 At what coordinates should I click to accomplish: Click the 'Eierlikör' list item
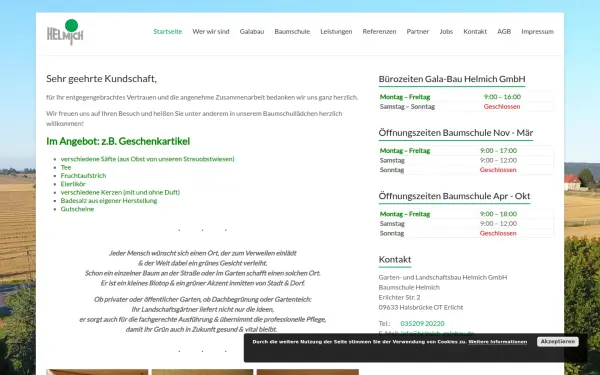point(73,184)
